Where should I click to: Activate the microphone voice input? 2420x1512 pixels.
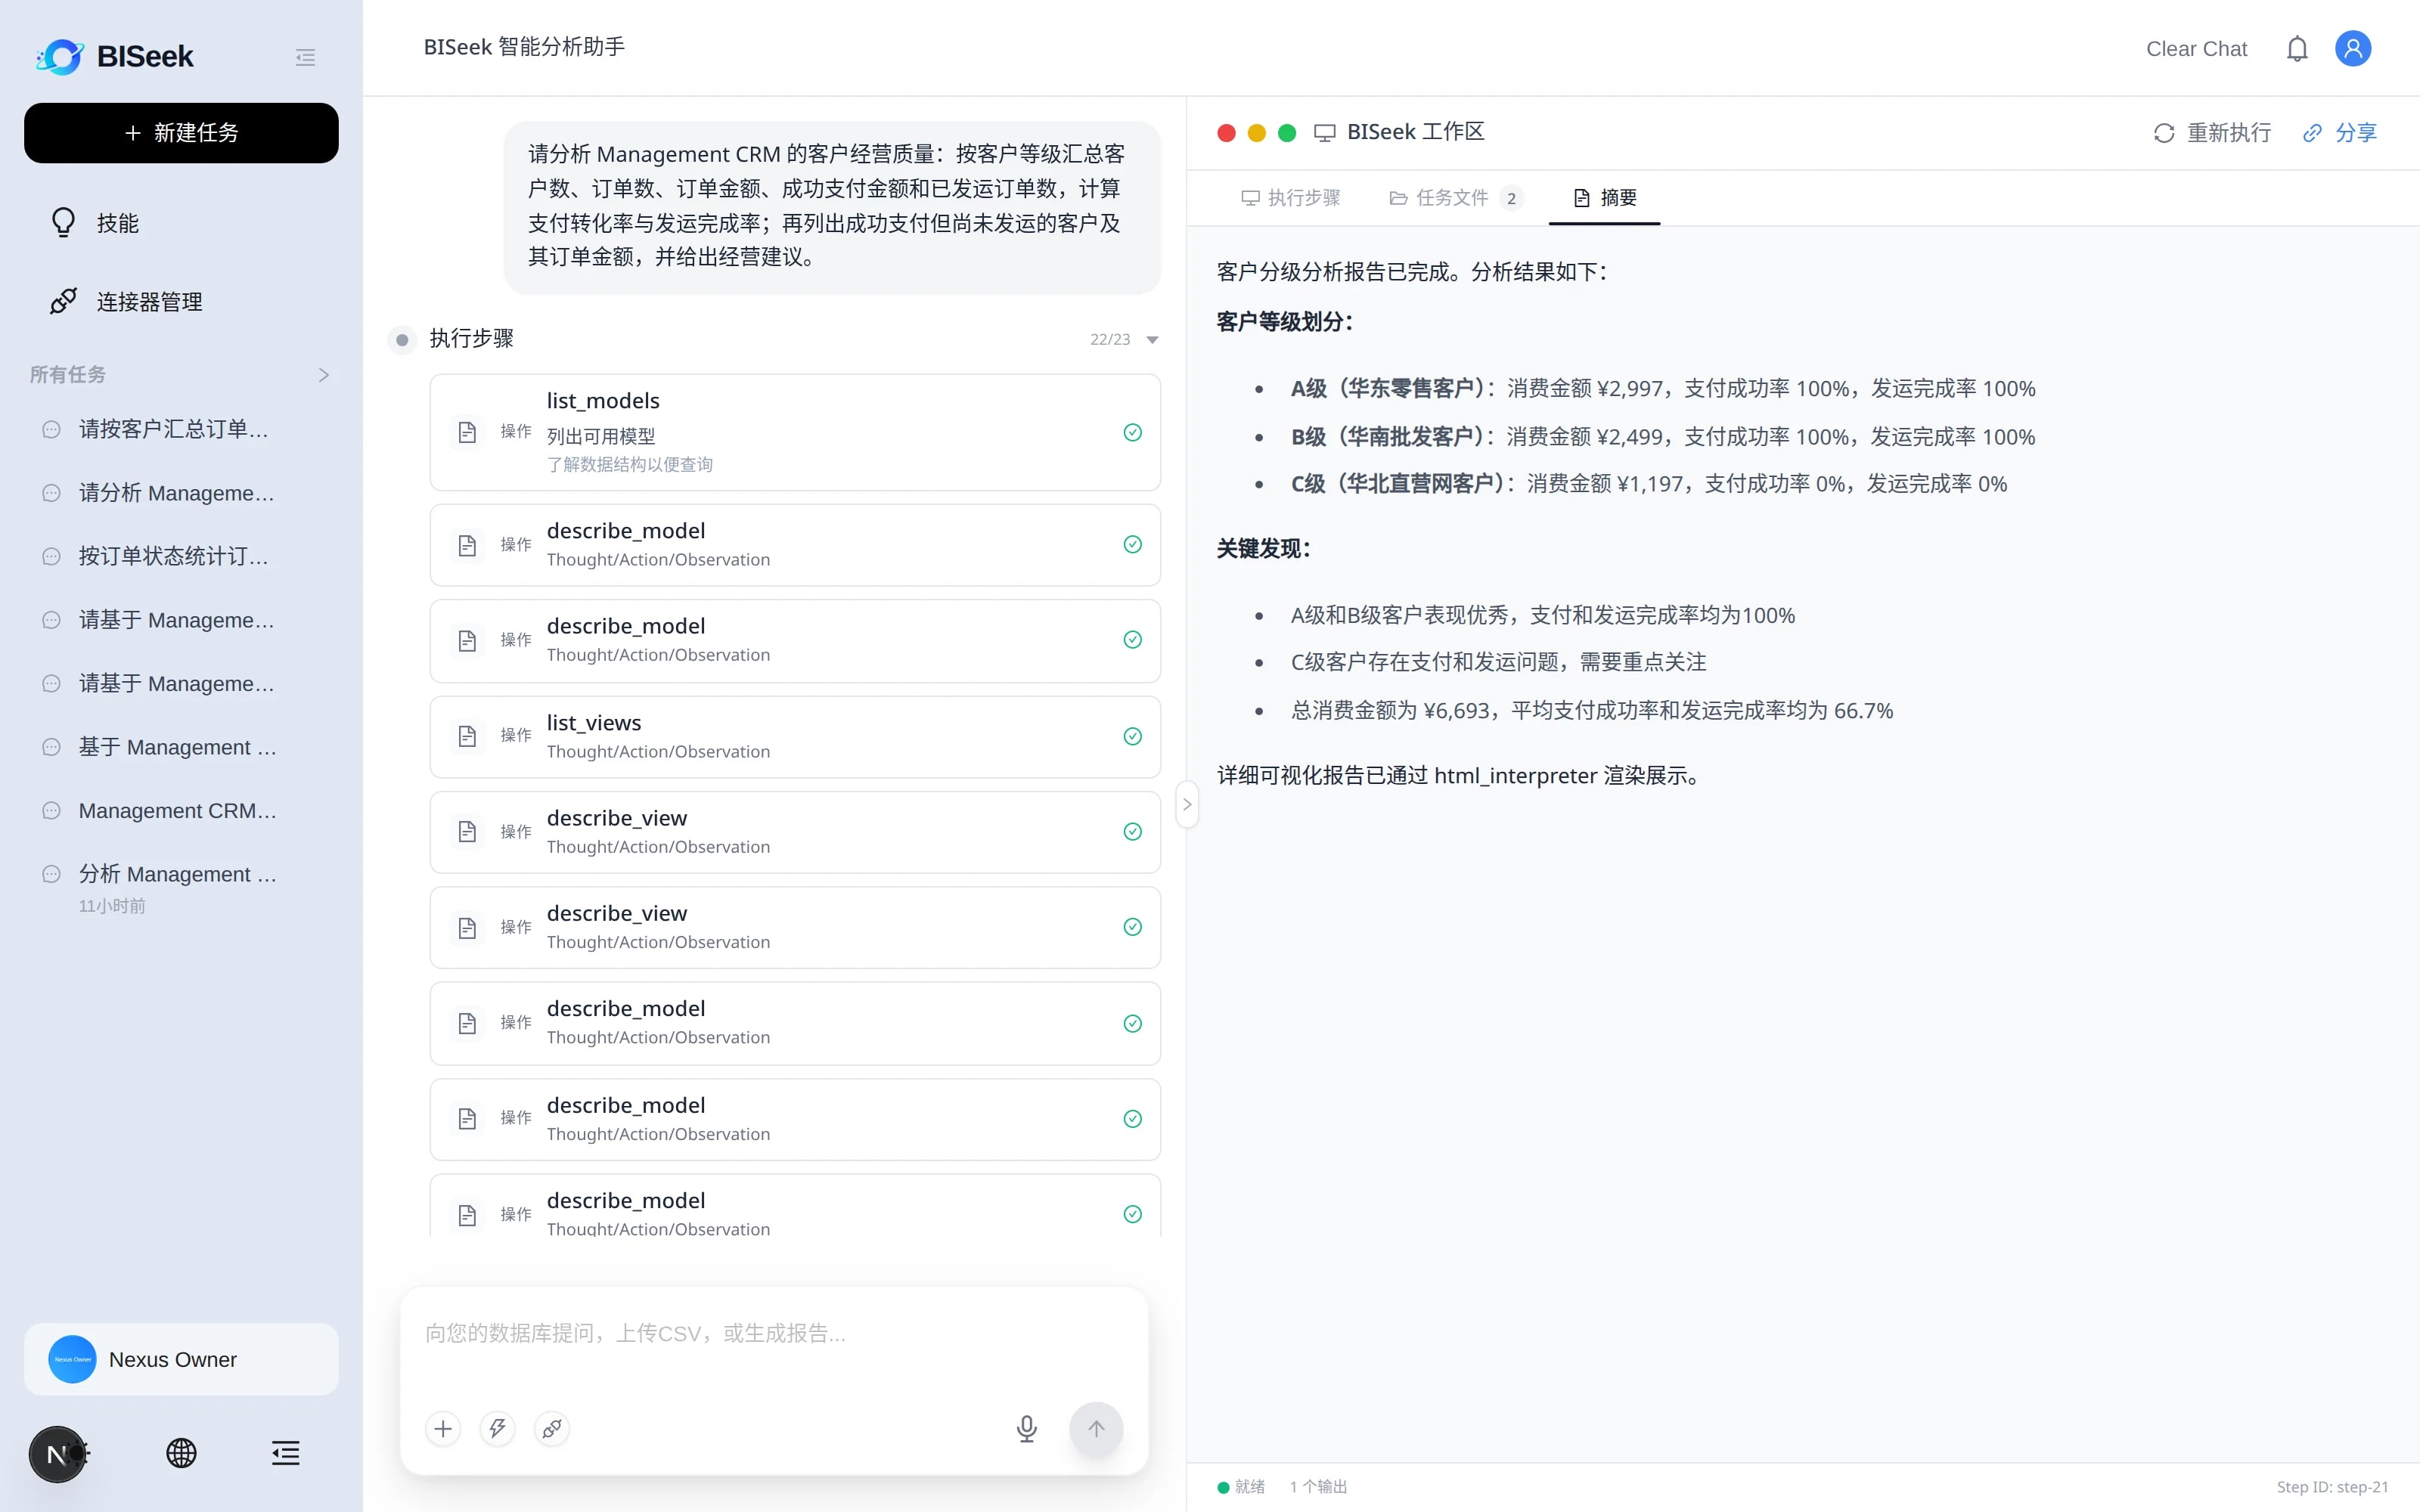pos(1026,1428)
